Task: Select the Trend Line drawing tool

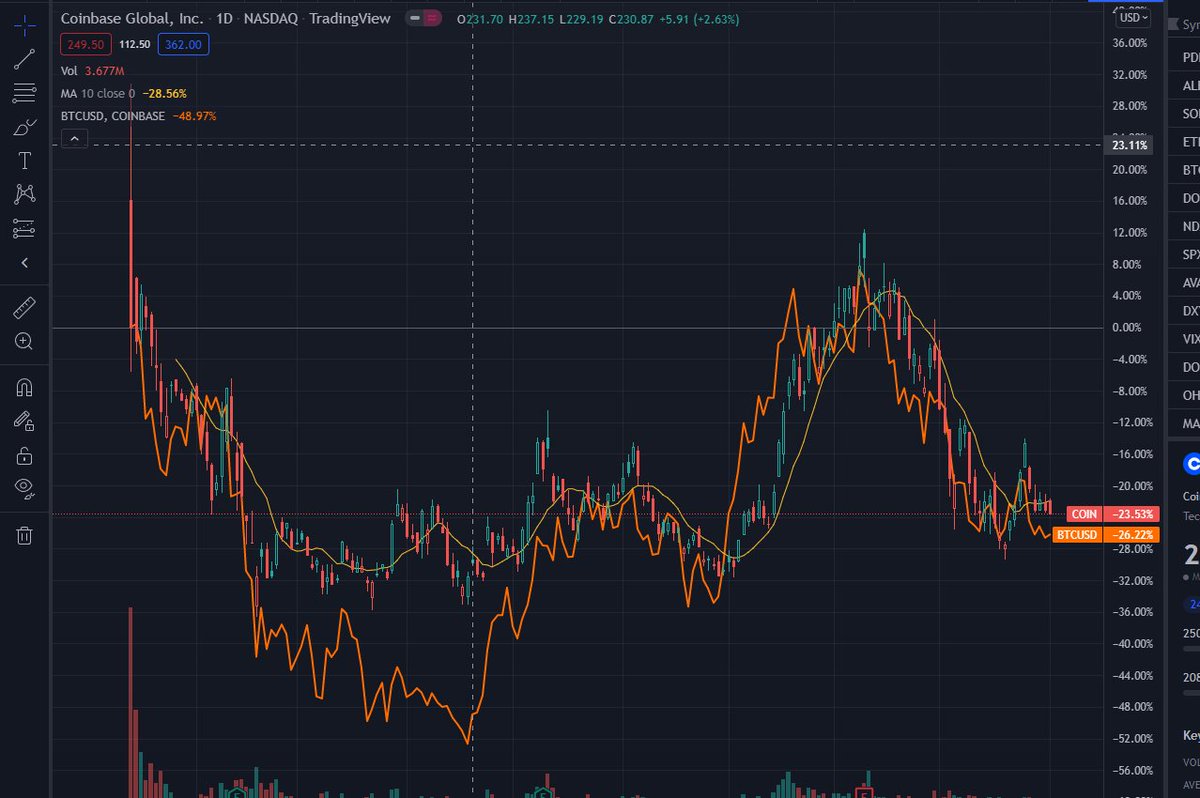Action: (24, 59)
